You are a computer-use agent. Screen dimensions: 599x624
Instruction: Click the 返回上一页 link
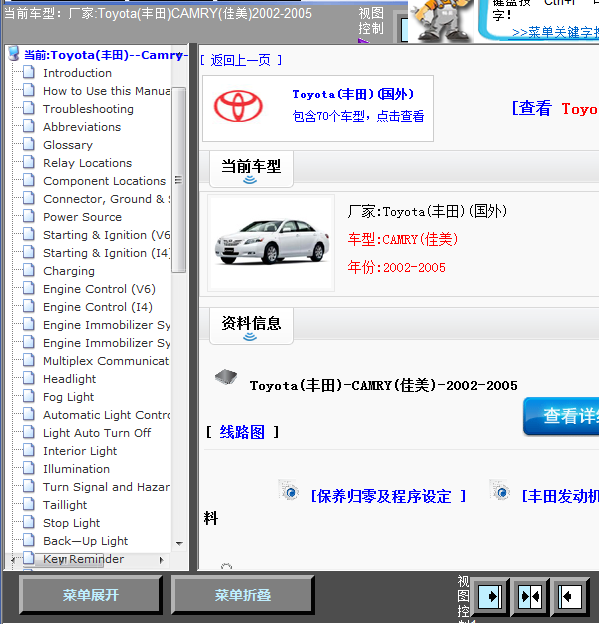(x=241, y=60)
